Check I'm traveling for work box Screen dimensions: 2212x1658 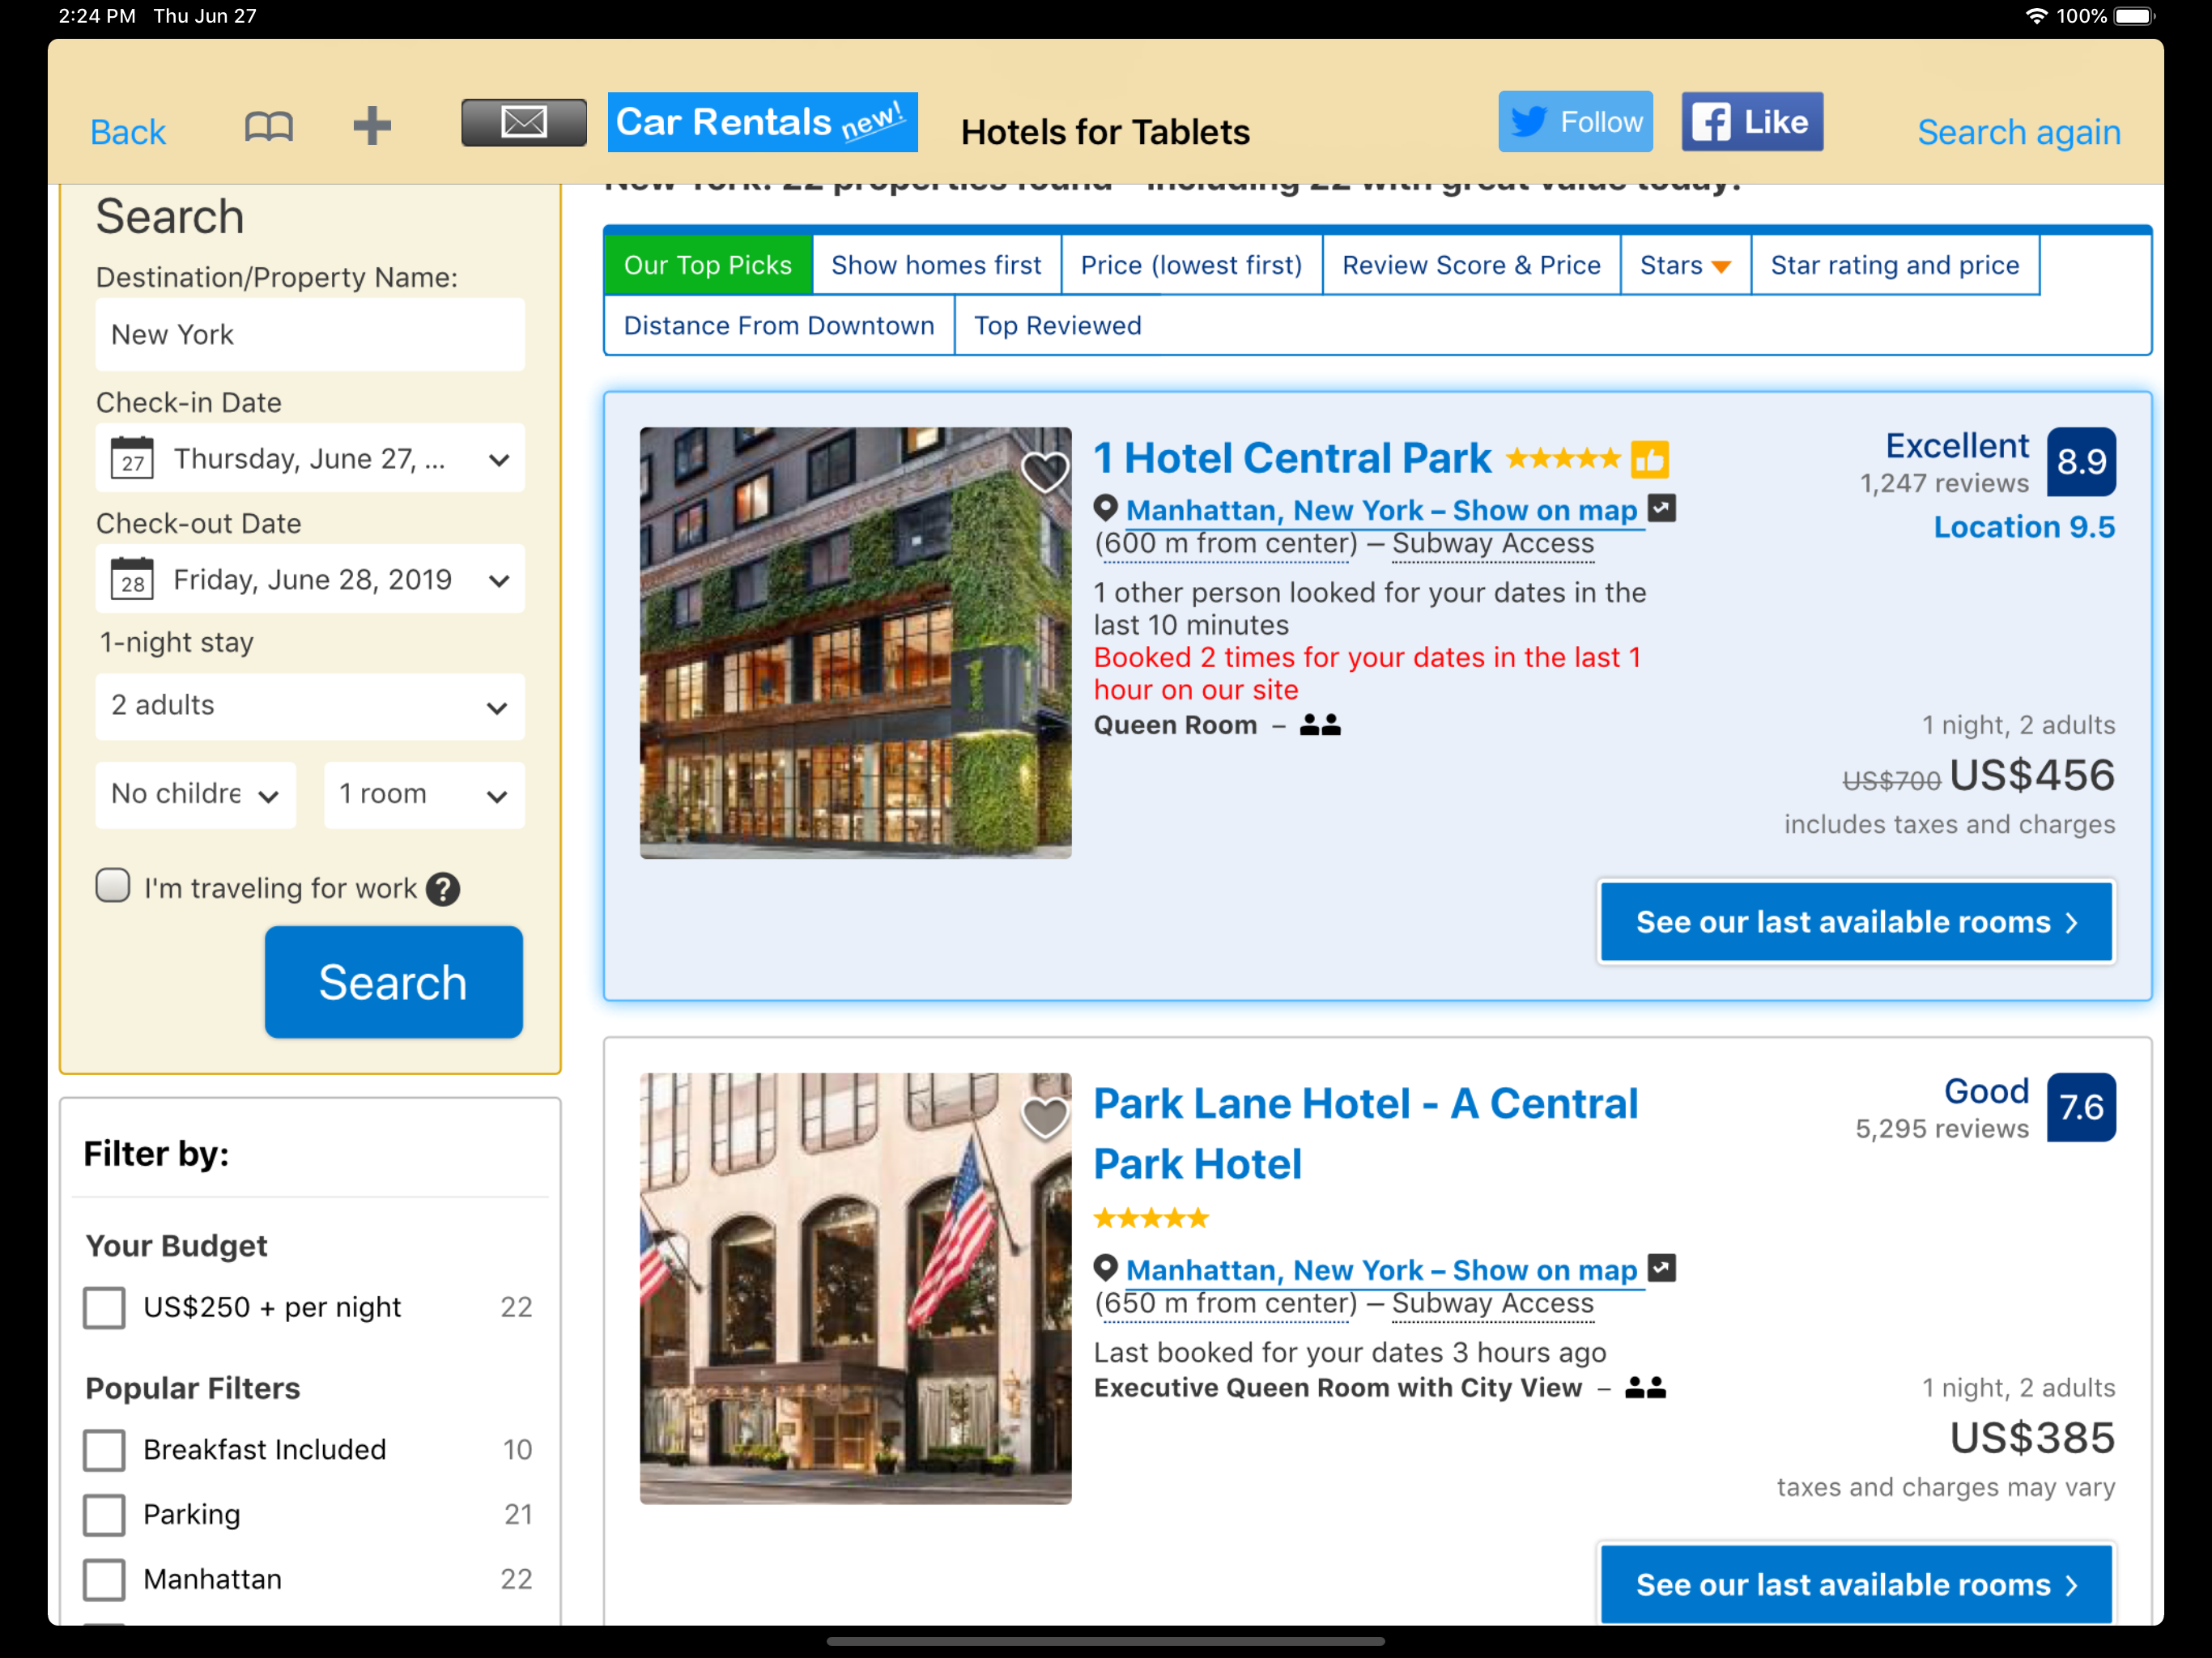113,886
